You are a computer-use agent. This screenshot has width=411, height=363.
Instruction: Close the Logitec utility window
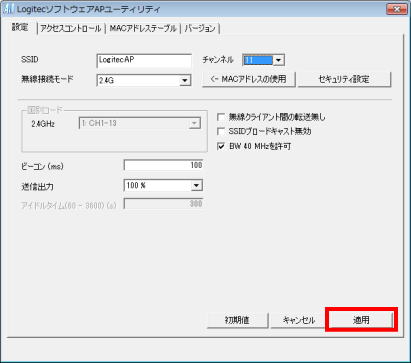[x=397, y=10]
